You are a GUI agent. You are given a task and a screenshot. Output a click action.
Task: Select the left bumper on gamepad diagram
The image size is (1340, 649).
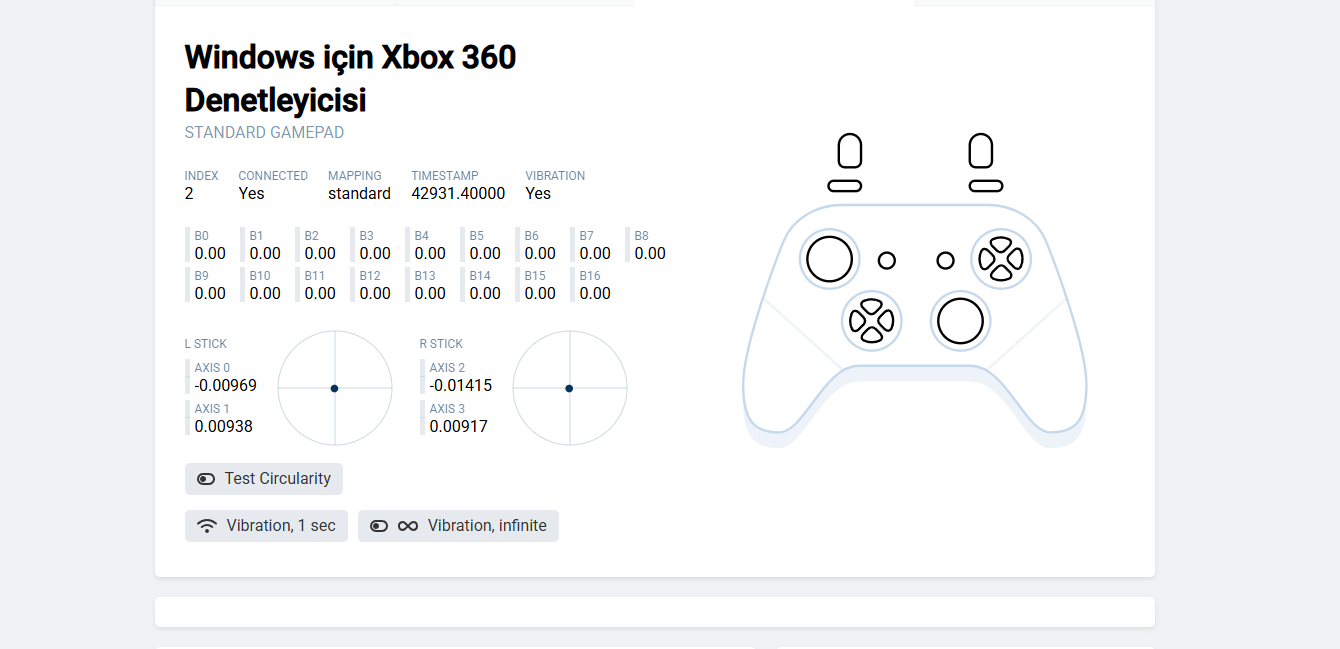(x=845, y=186)
